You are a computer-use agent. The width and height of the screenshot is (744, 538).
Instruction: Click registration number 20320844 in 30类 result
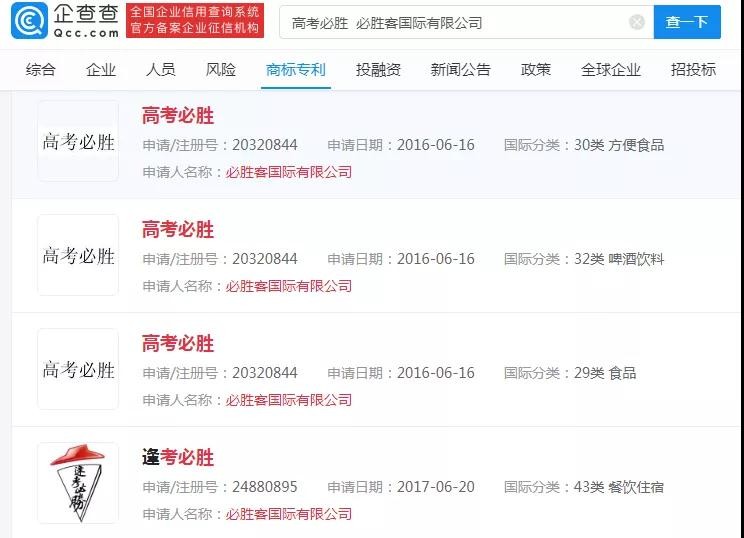click(265, 145)
